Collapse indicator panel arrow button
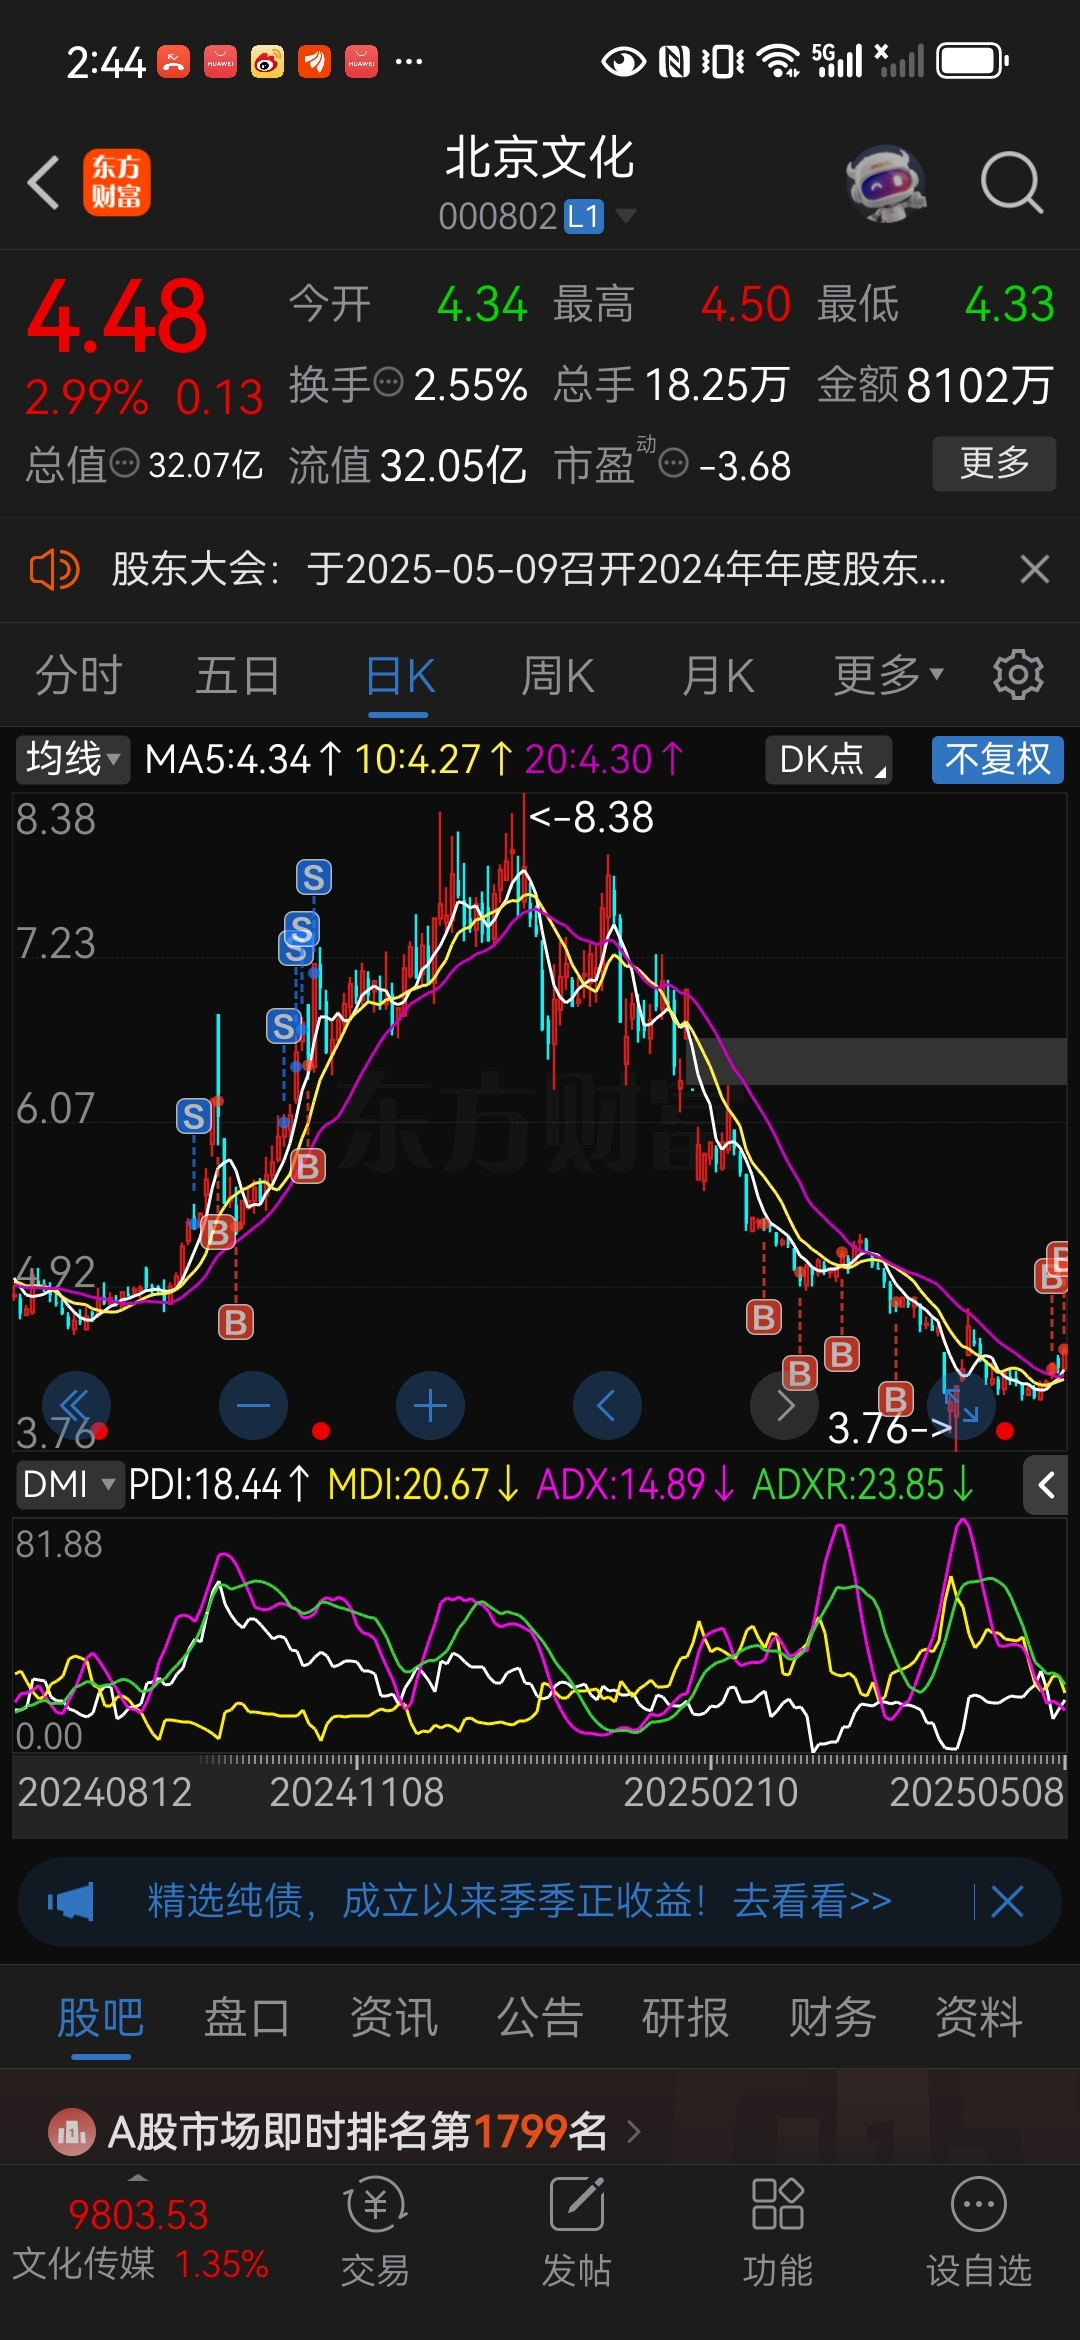This screenshot has height=2340, width=1080. tap(1046, 1485)
